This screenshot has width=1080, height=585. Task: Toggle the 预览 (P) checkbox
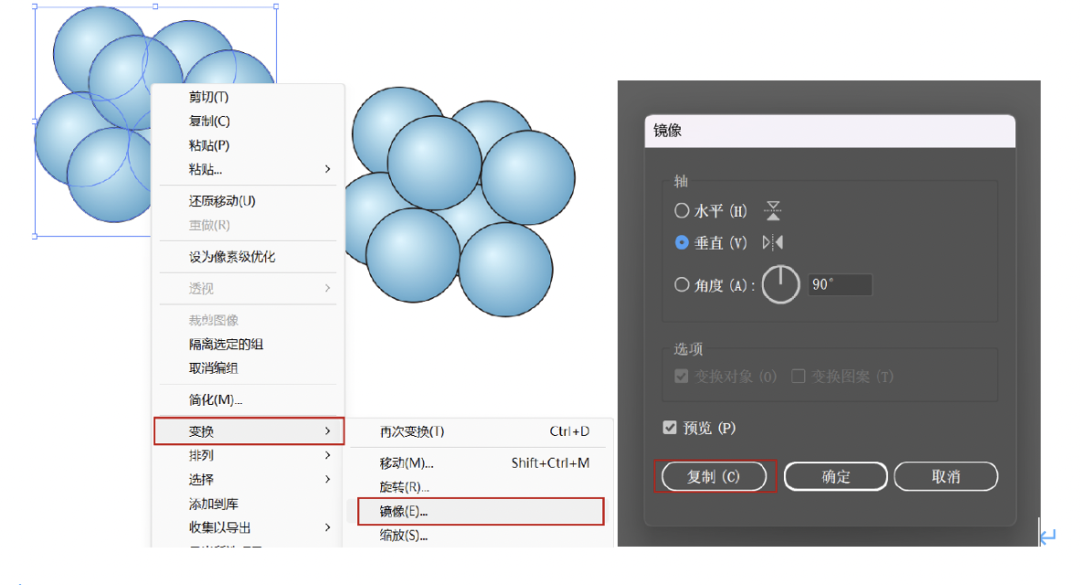(x=669, y=428)
